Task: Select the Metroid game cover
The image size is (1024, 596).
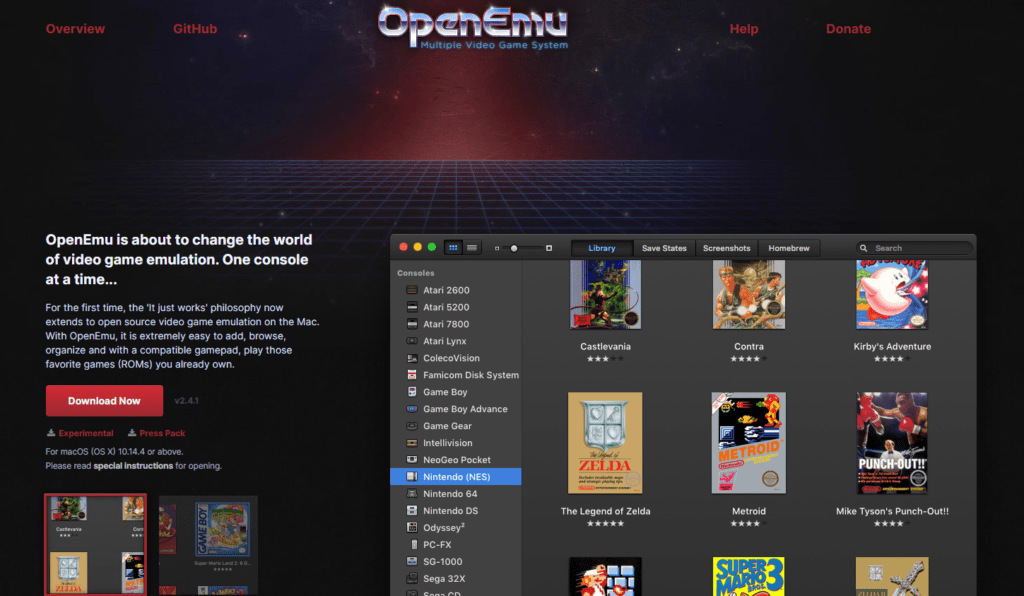Action: coord(748,443)
